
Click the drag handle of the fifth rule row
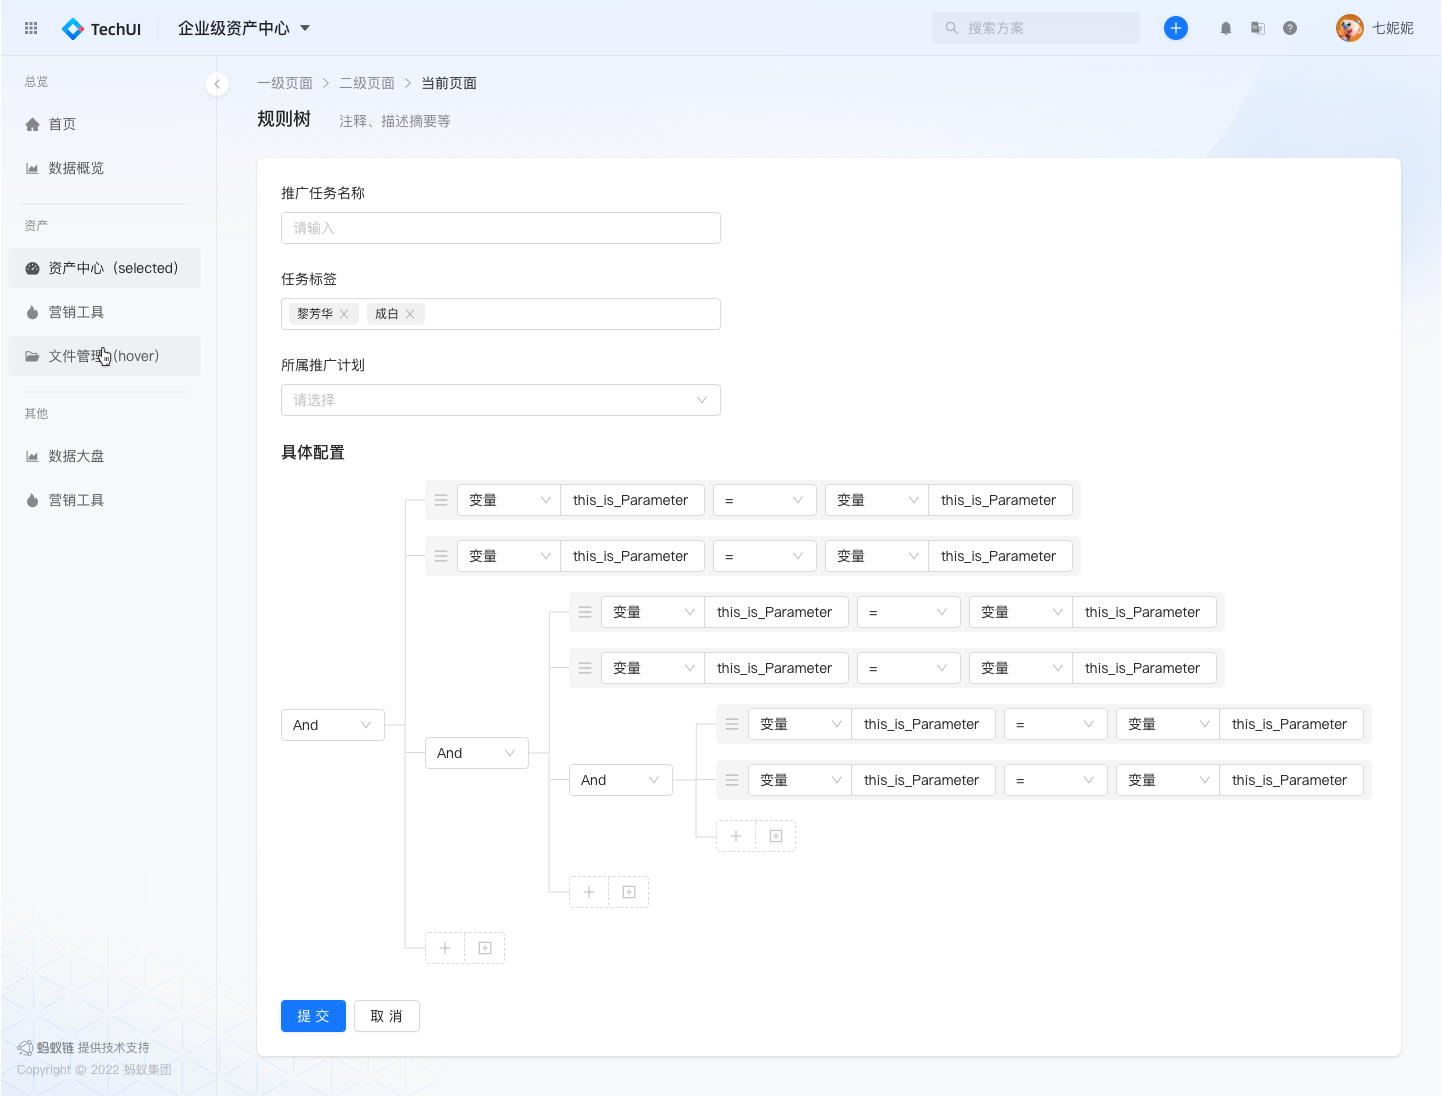pyautogui.click(x=732, y=724)
